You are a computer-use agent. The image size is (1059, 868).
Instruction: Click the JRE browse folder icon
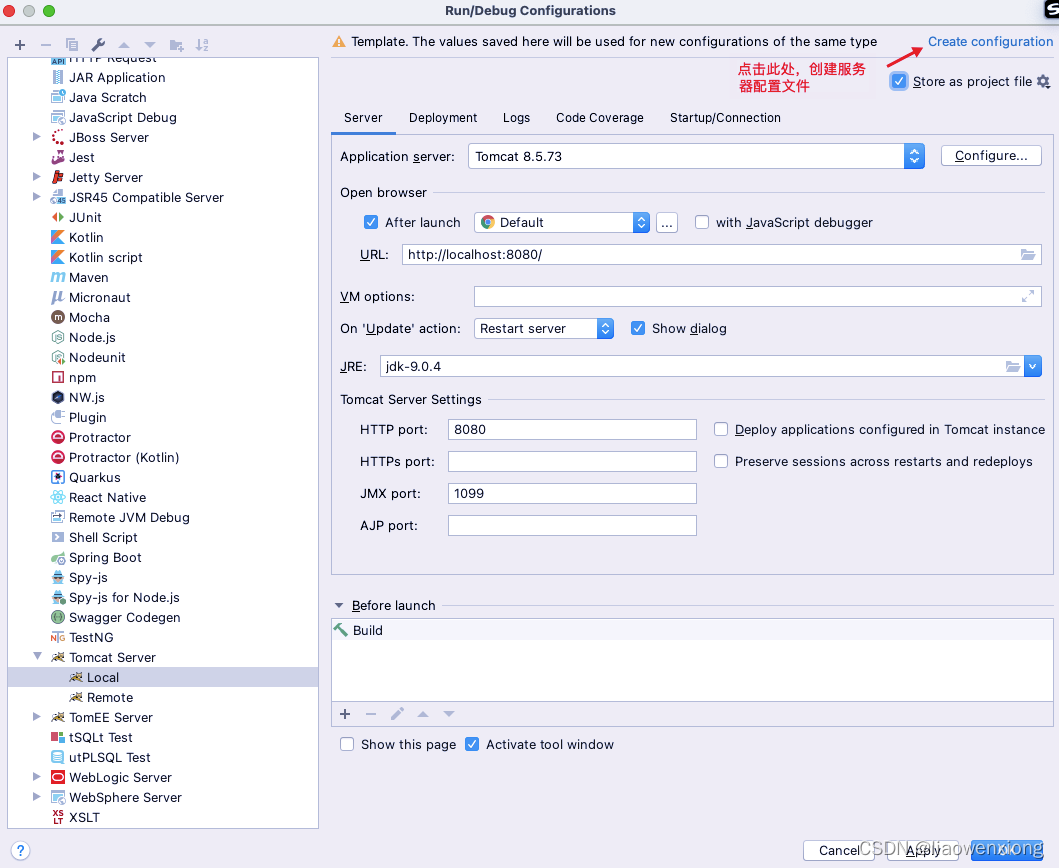tap(1012, 367)
